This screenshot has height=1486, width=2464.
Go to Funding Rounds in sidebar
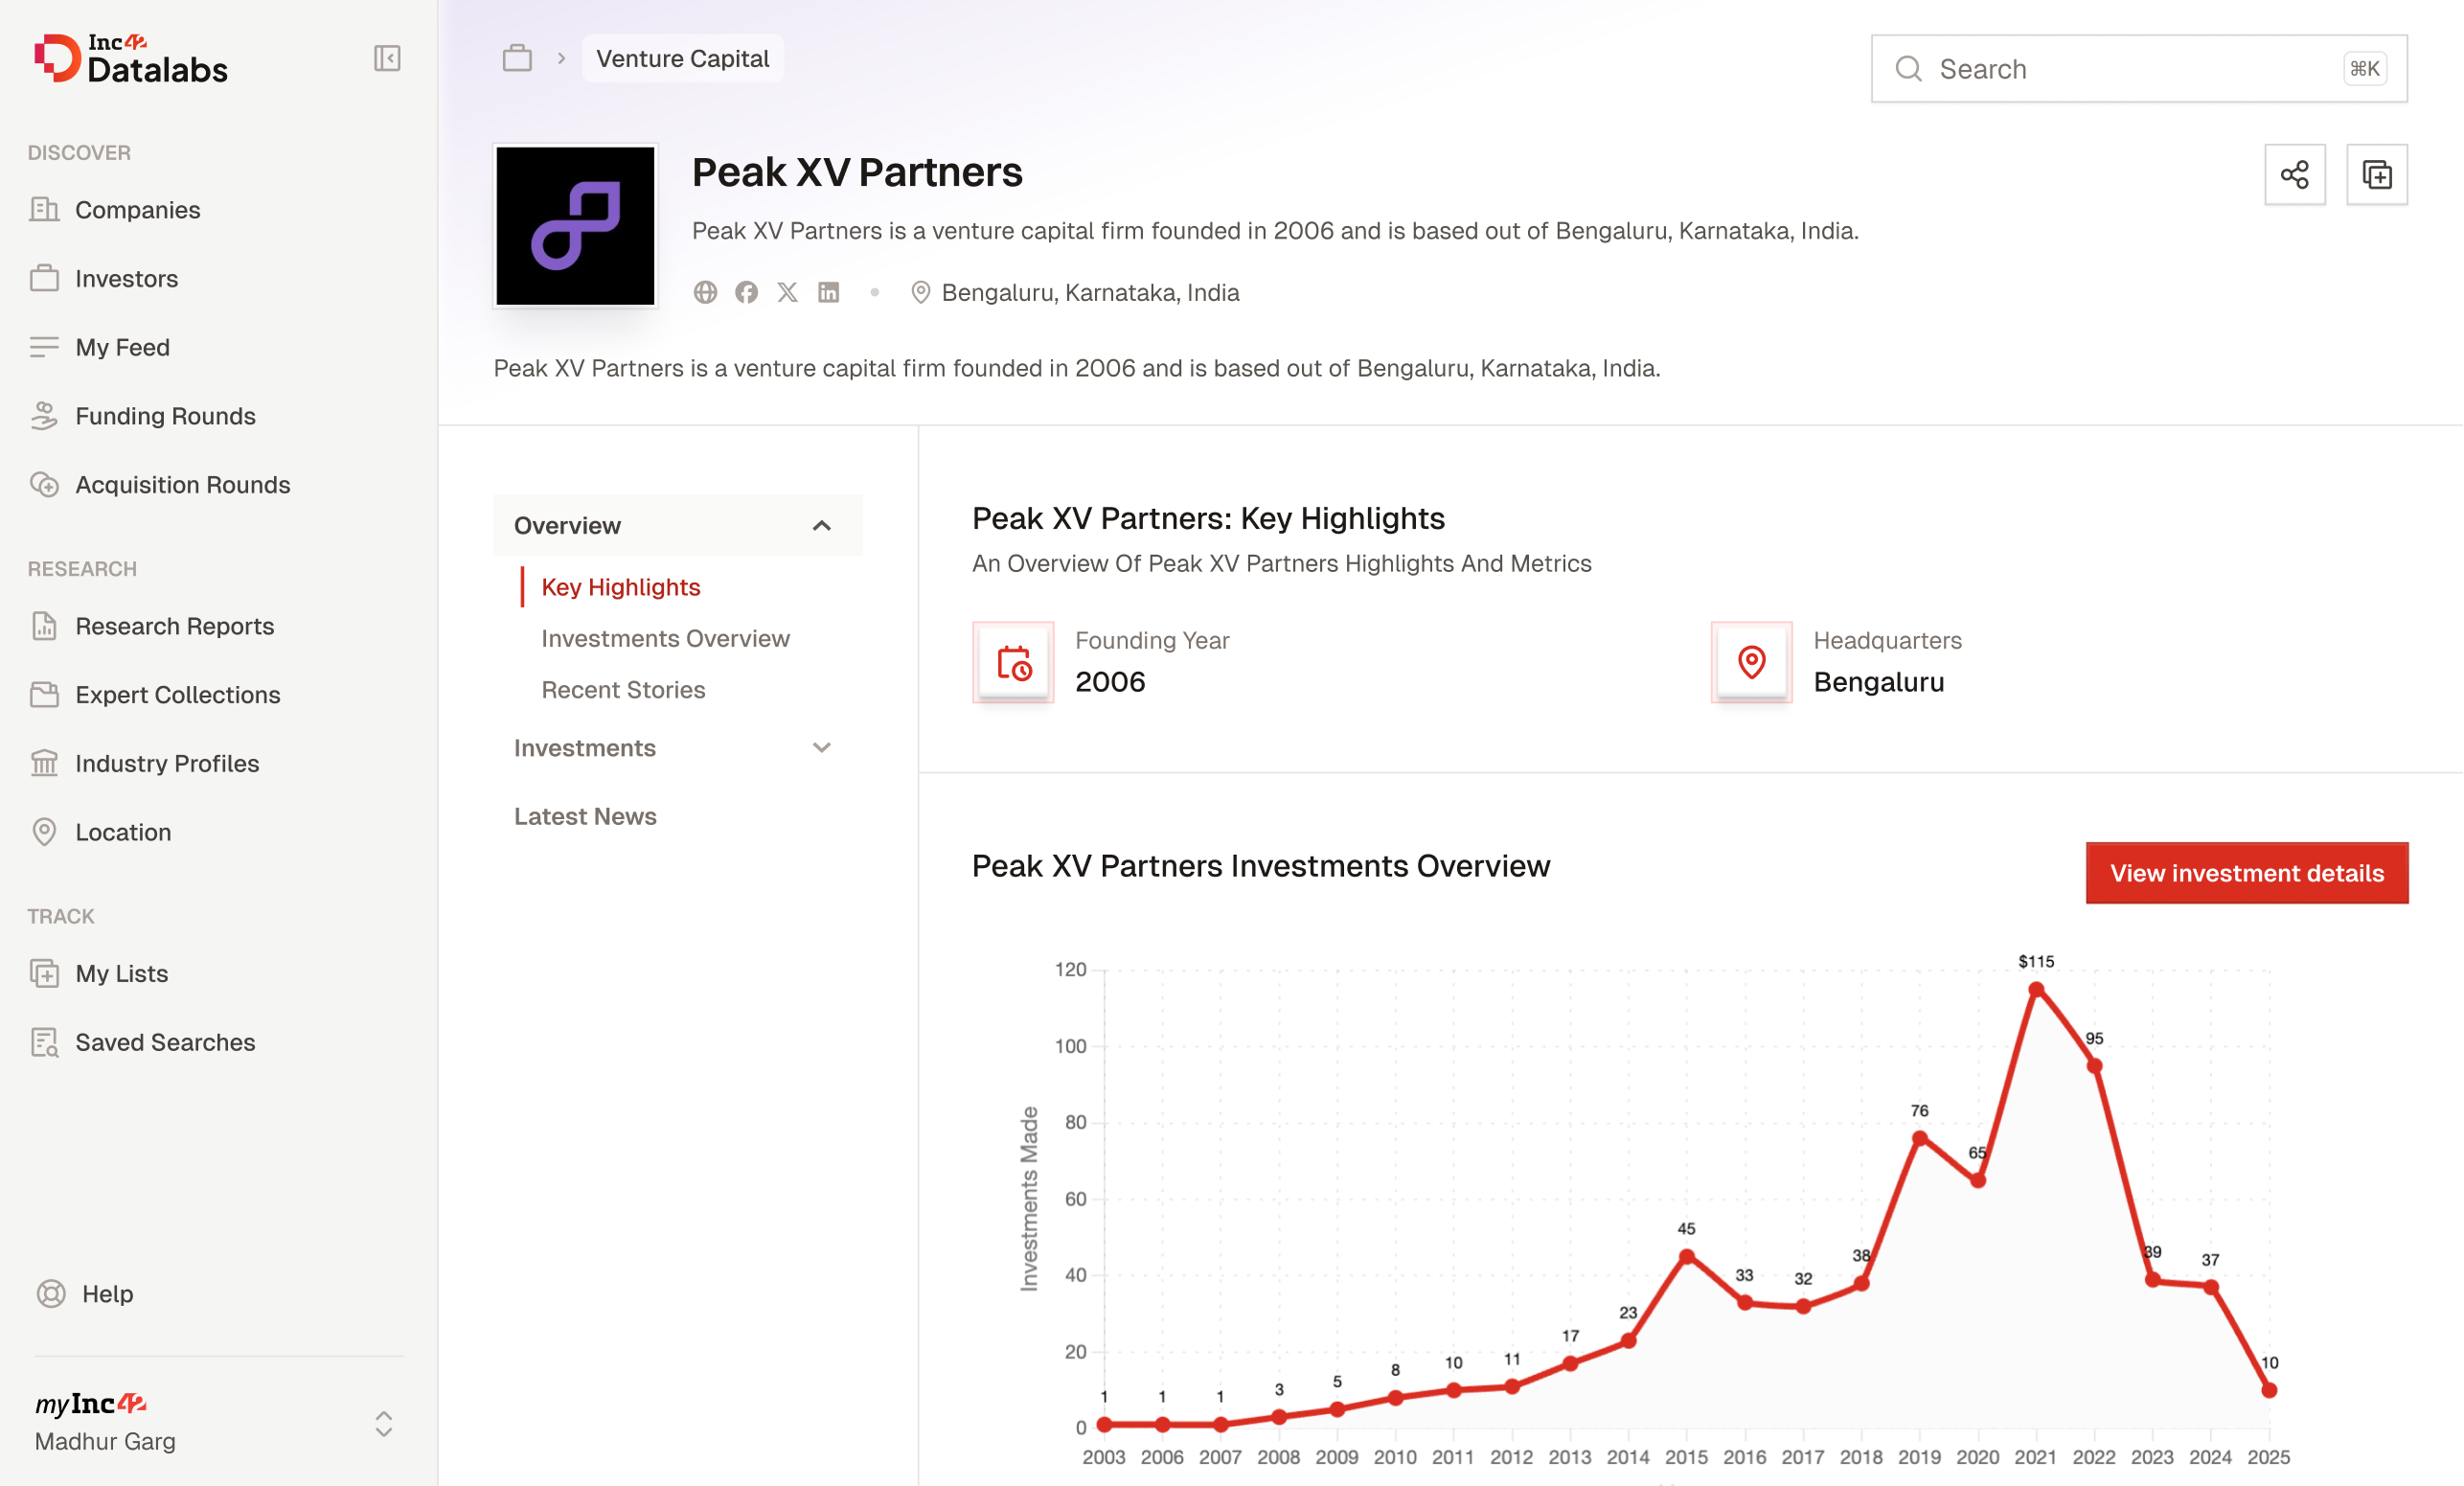click(x=165, y=416)
